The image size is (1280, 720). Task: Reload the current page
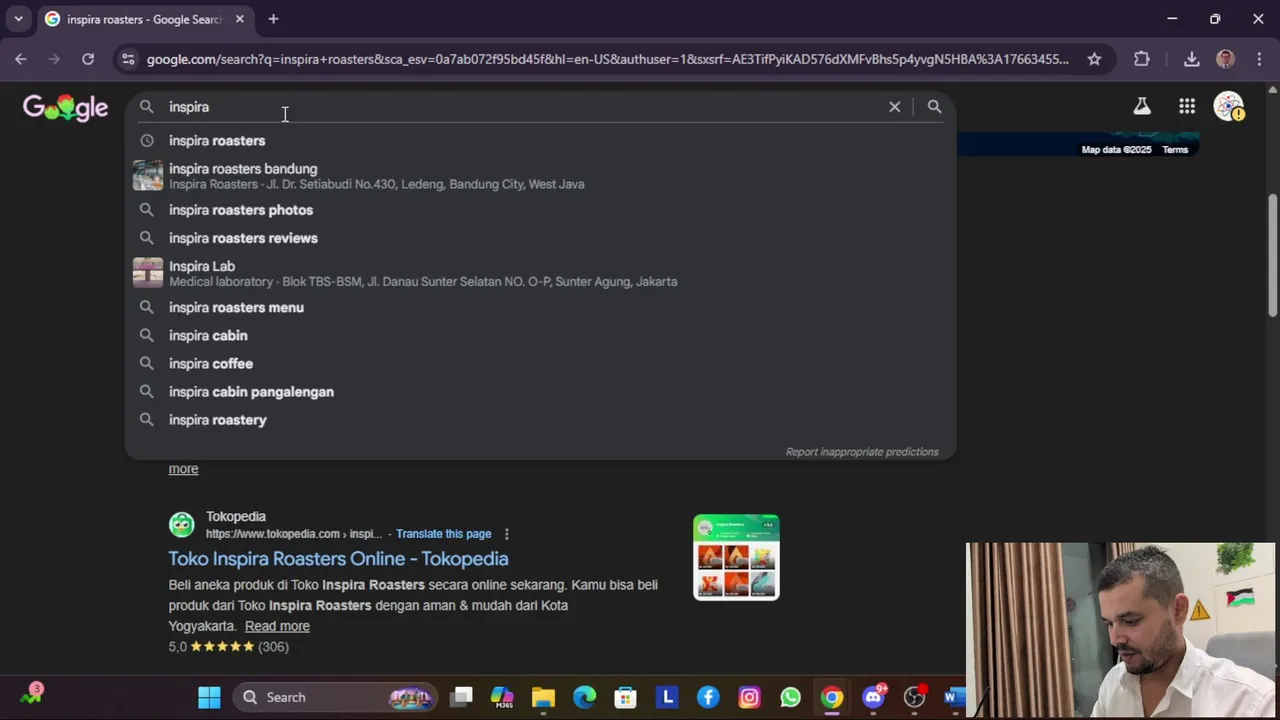(88, 59)
